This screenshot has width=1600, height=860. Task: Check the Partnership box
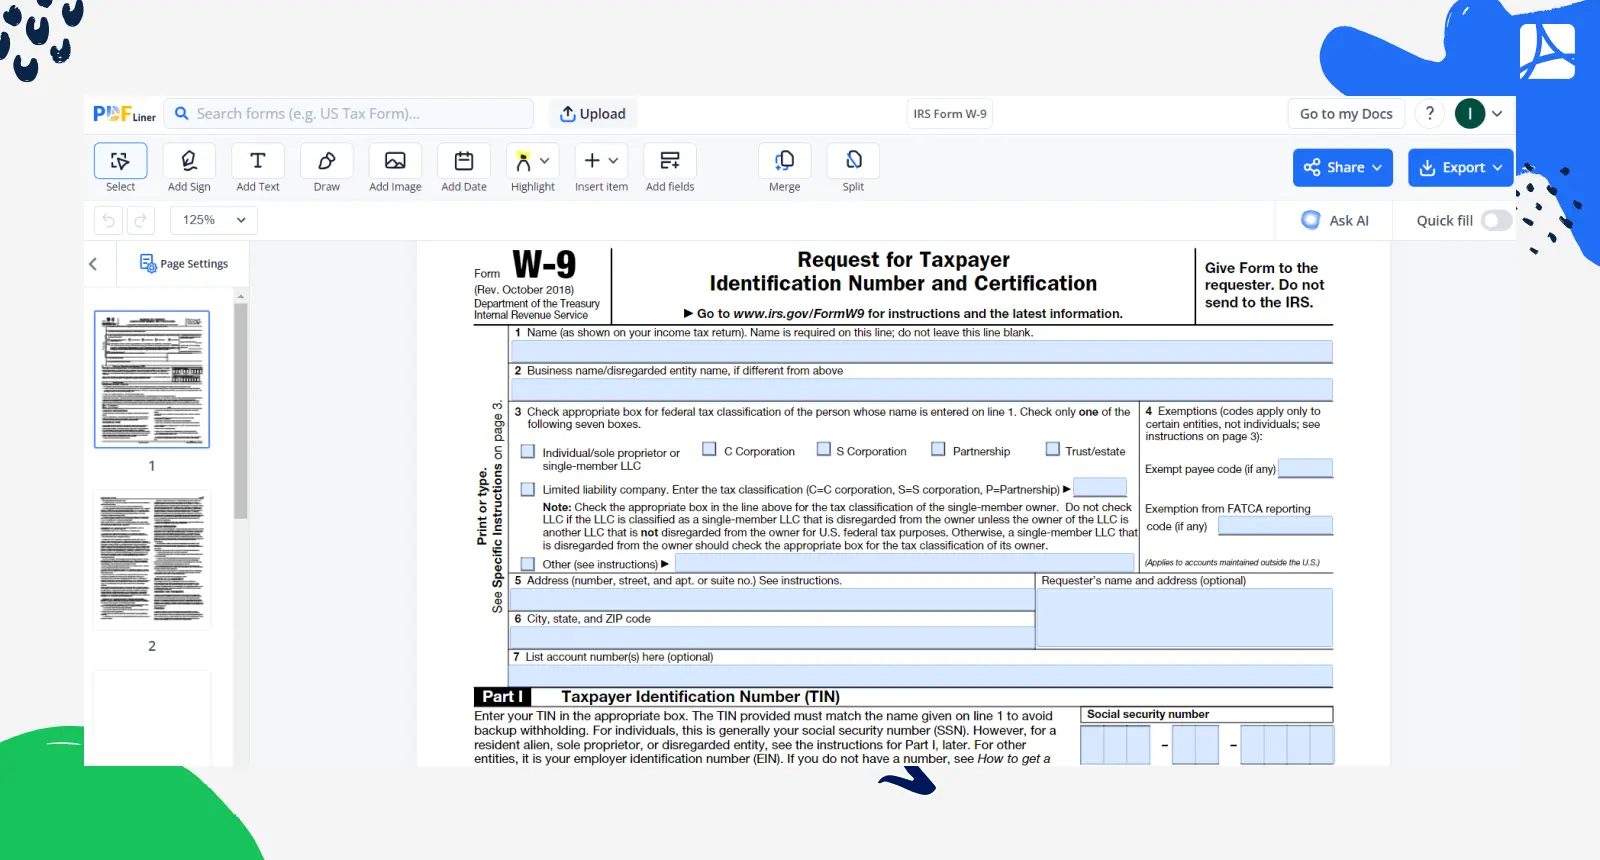point(938,449)
